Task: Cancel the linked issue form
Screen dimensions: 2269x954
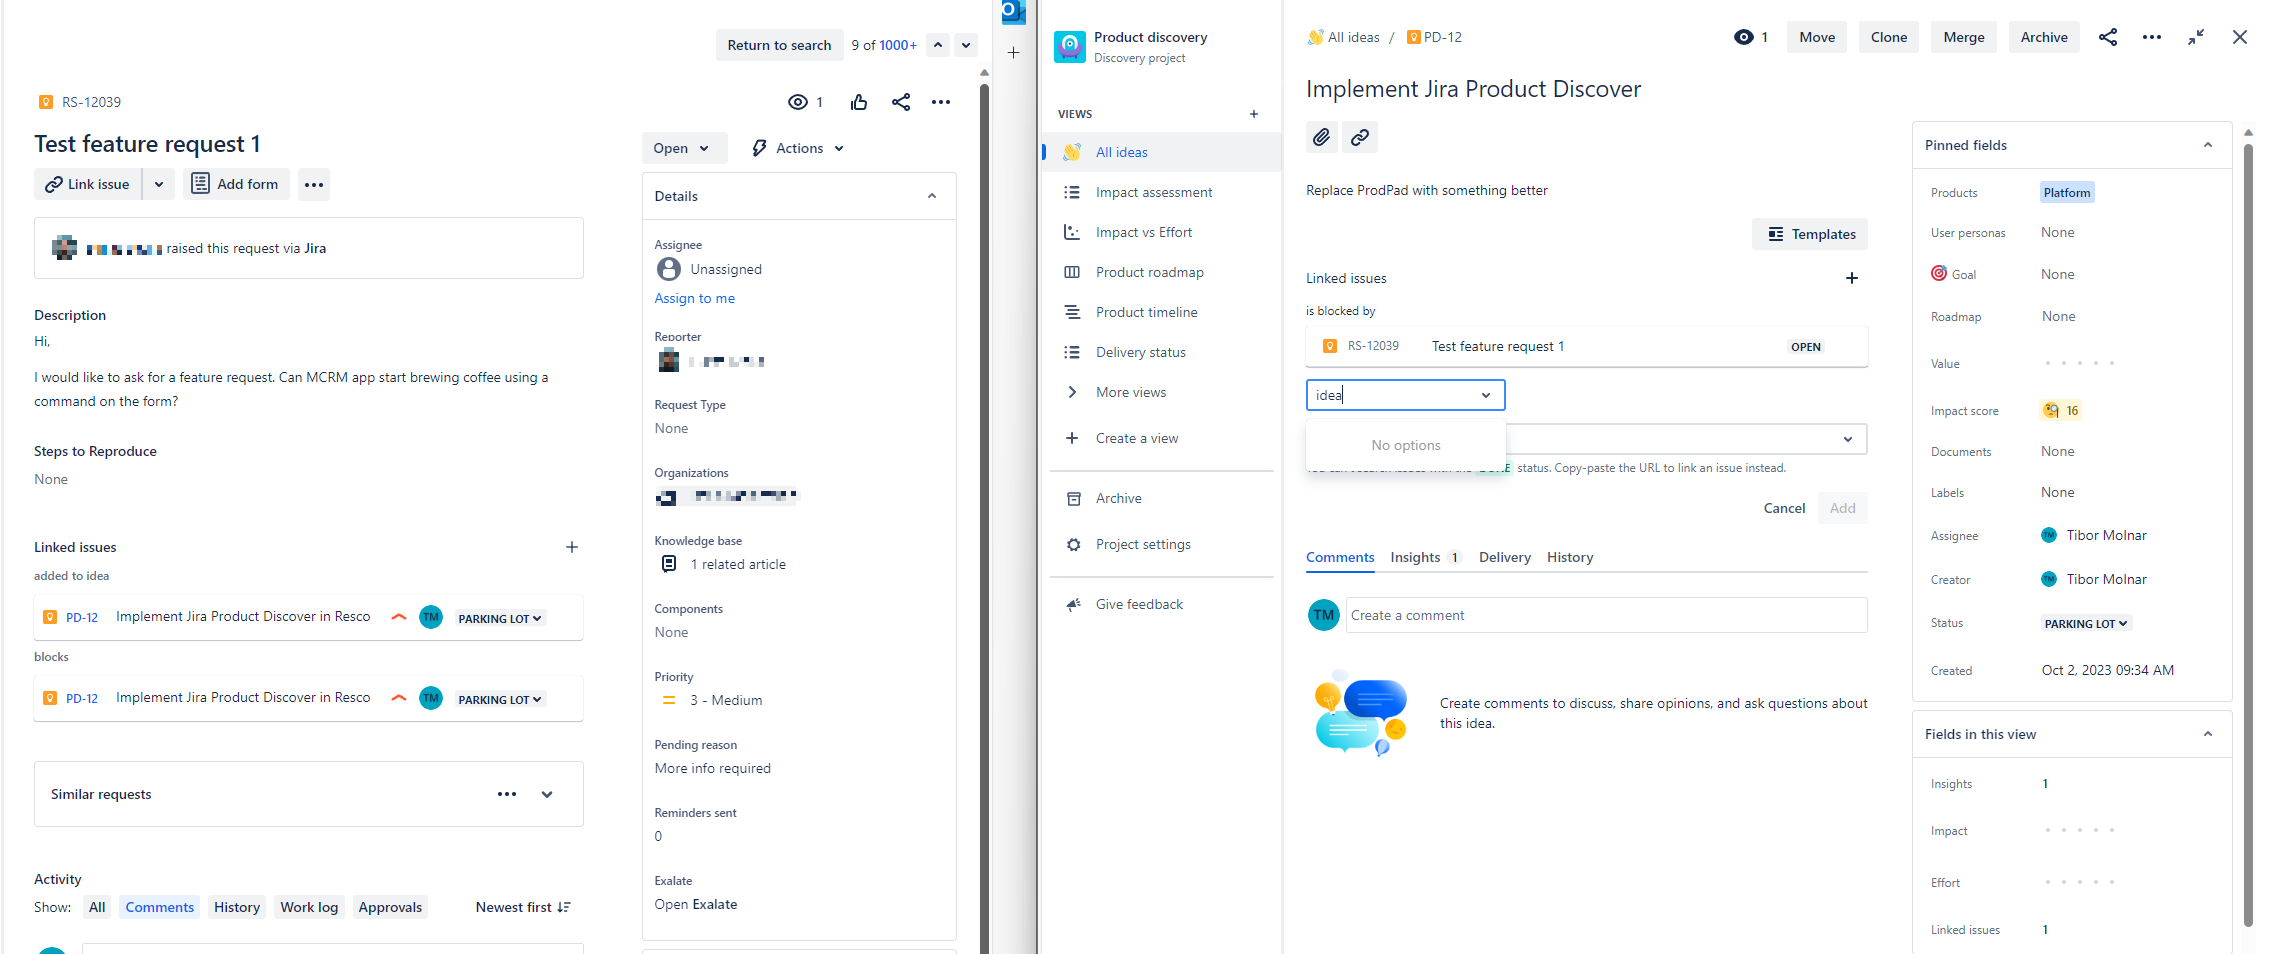Action: point(1784,508)
